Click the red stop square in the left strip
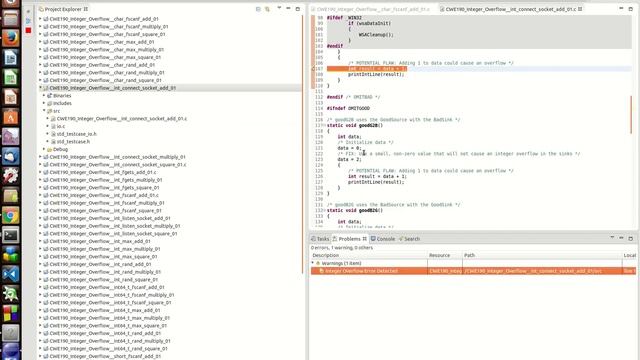 tap(28, 30)
